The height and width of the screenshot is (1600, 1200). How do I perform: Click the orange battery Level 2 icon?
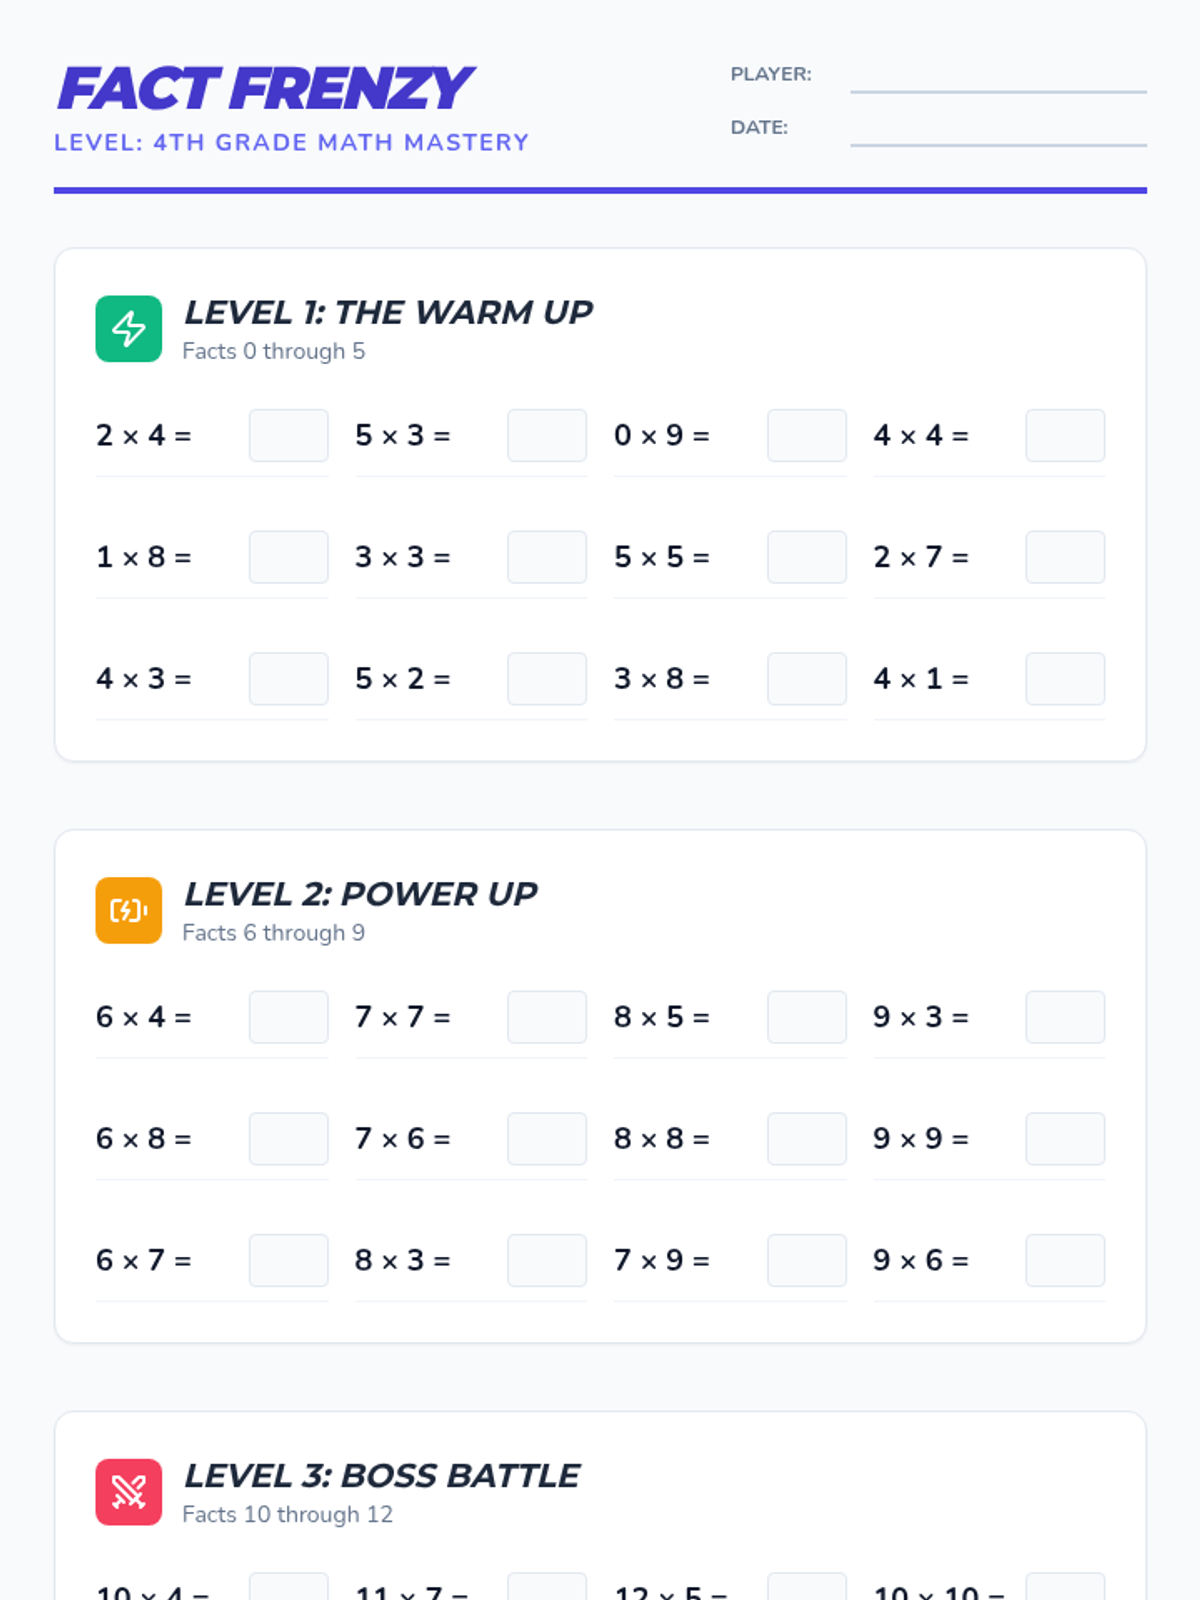(x=128, y=910)
